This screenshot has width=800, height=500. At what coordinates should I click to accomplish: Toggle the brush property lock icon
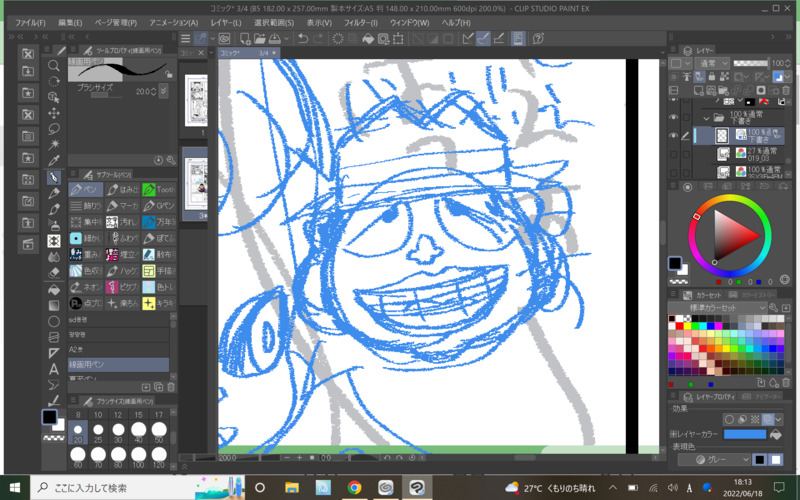pyautogui.click(x=169, y=74)
